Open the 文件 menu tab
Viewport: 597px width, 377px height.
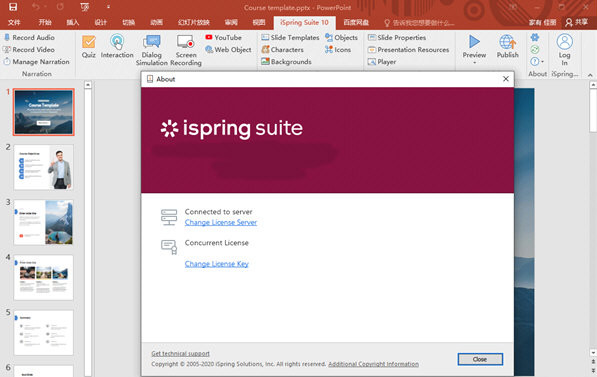(x=14, y=22)
